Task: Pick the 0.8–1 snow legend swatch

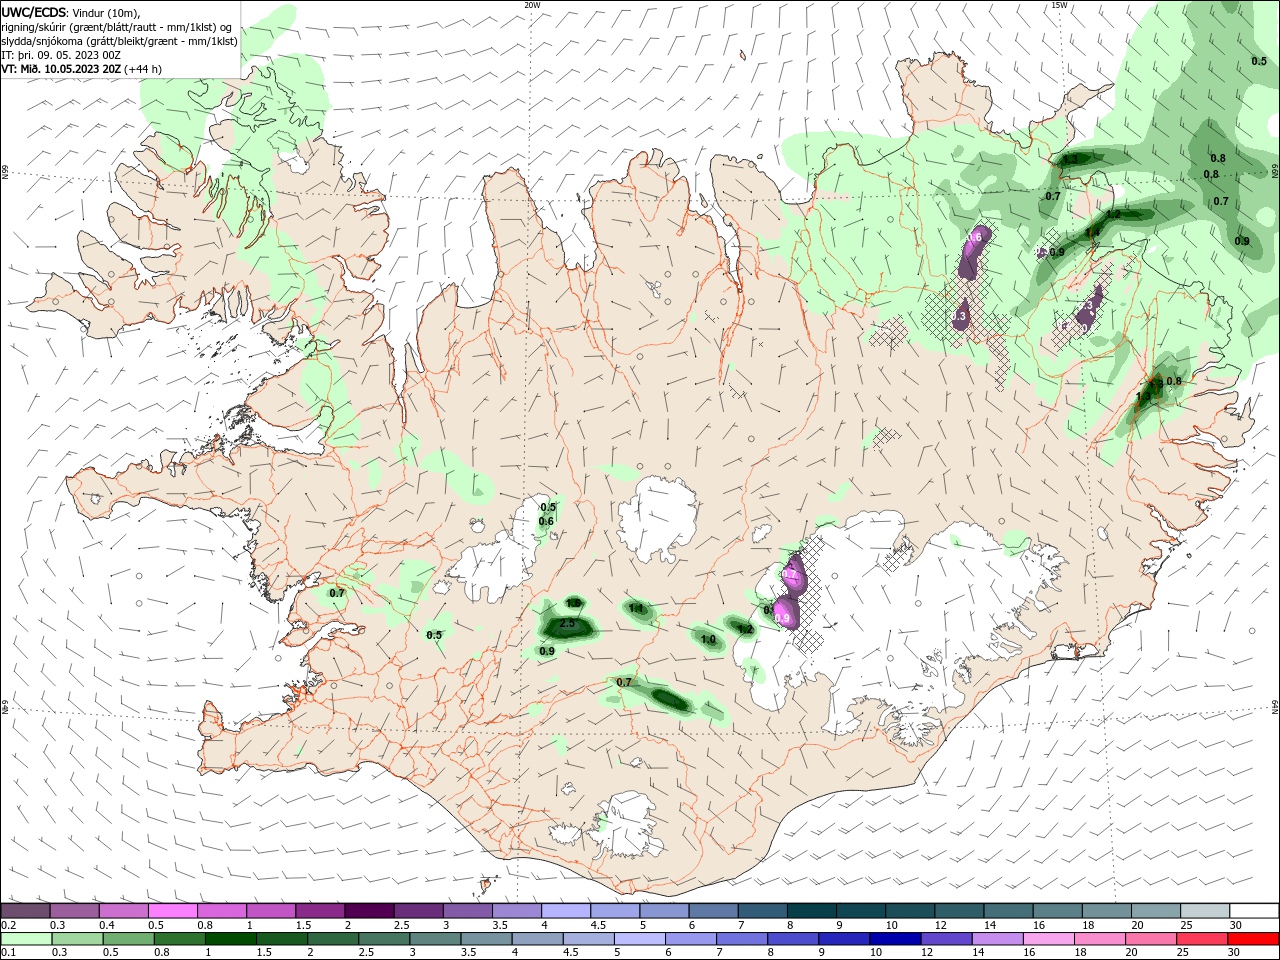Action: (222, 911)
